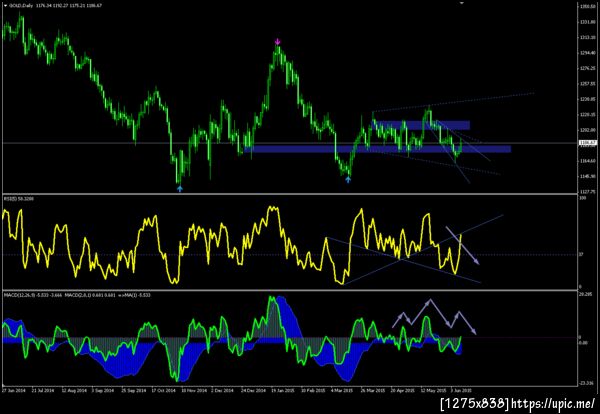600x414 pixels.
Task: Click the '2 Dec 2014' date label
Action: coord(223,391)
